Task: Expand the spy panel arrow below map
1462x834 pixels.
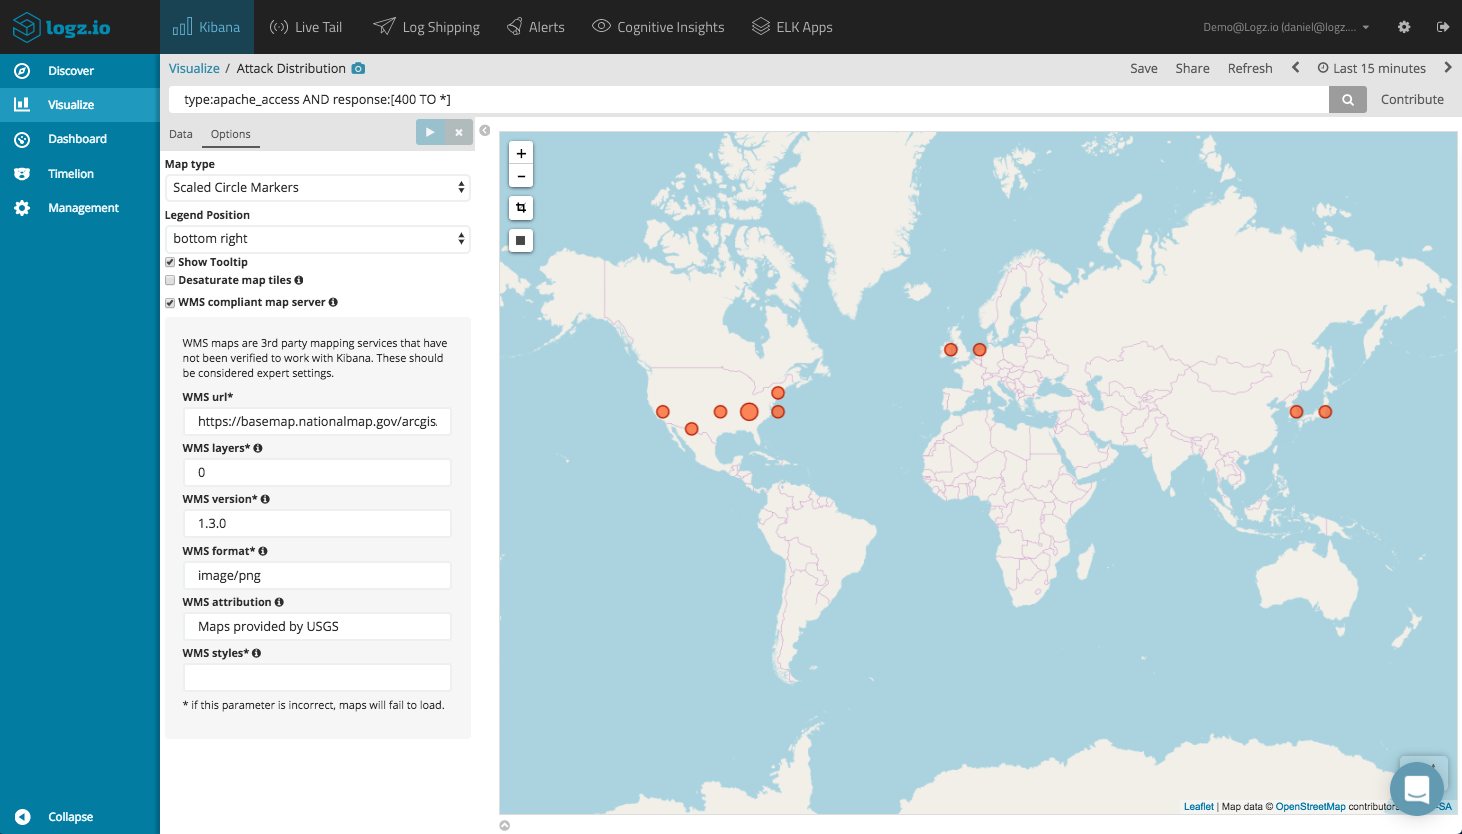Action: [505, 825]
